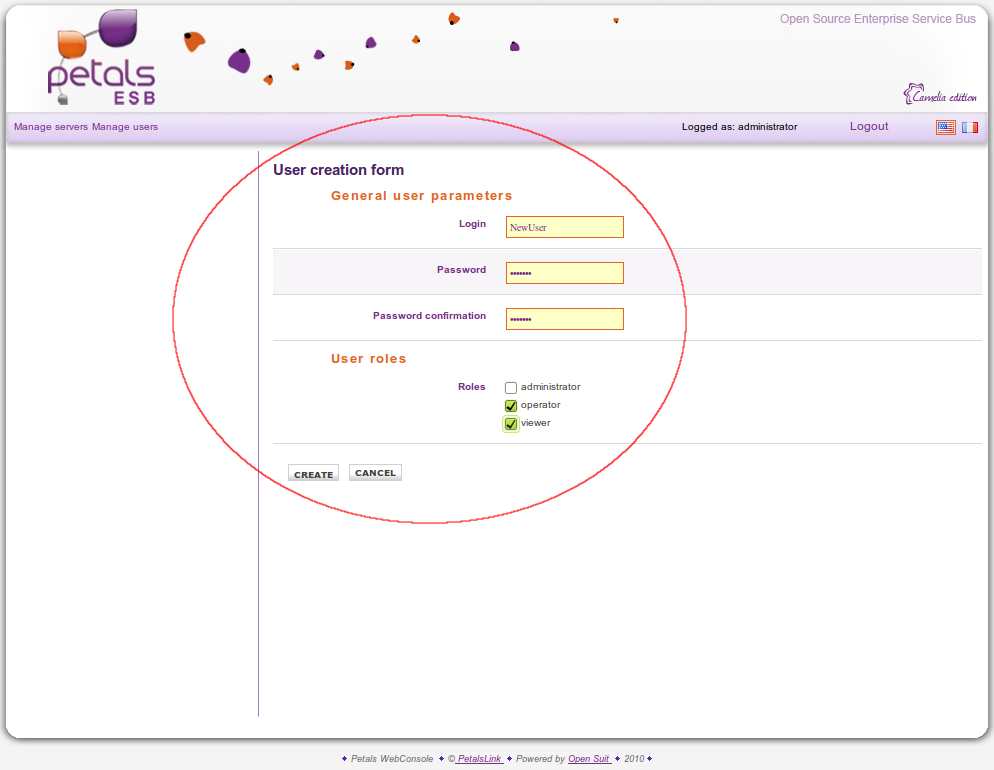Focus the Login field containing NewUser

[564, 227]
